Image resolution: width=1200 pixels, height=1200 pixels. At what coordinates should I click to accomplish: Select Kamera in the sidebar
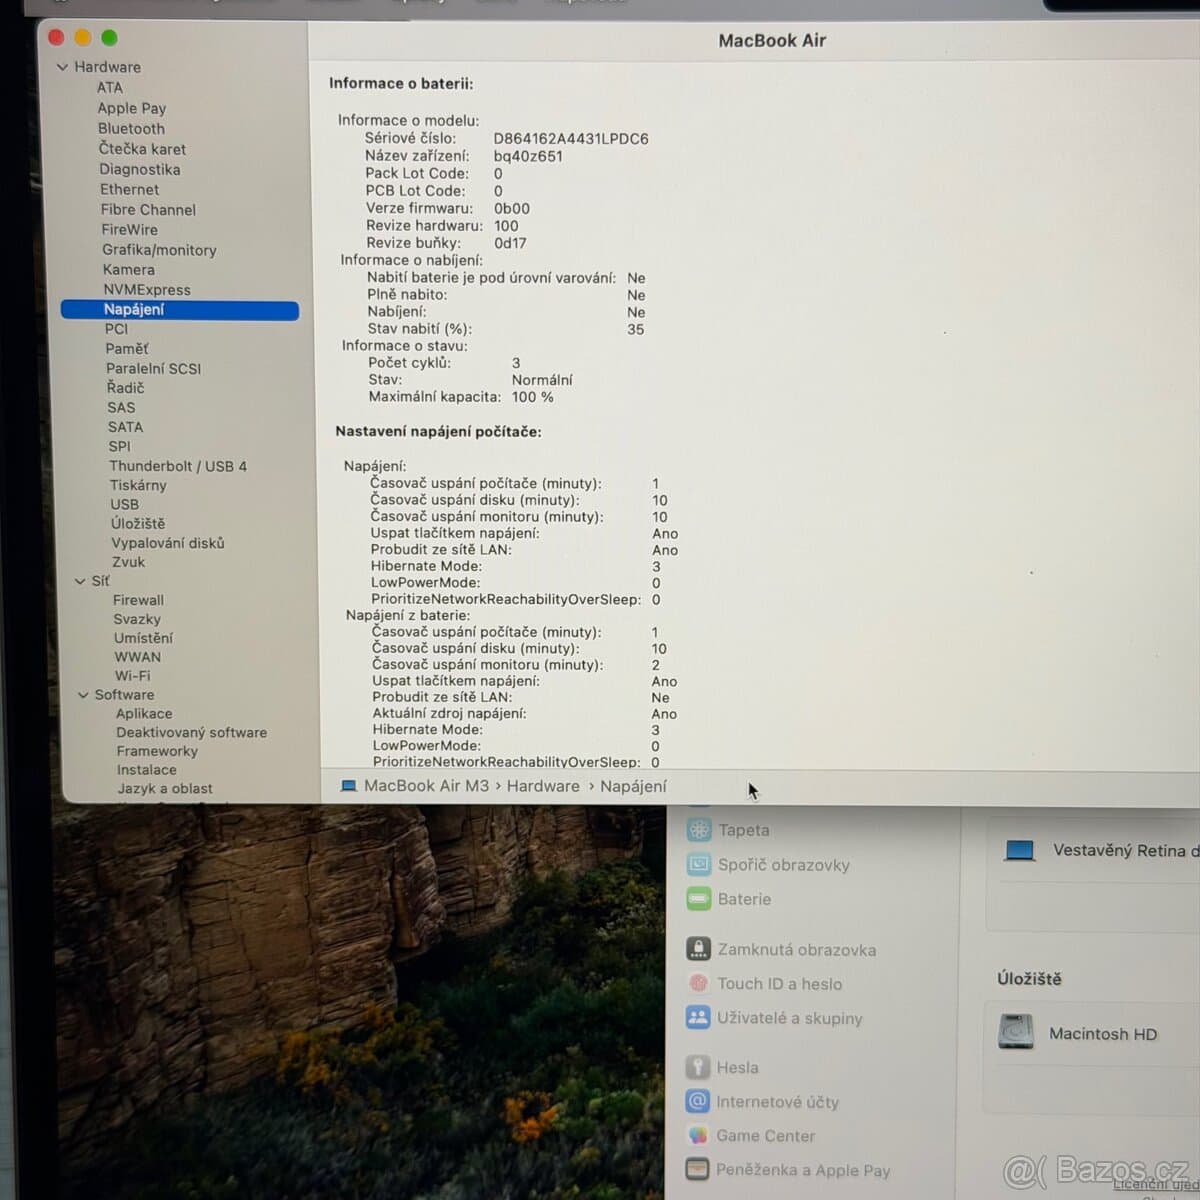pos(128,270)
